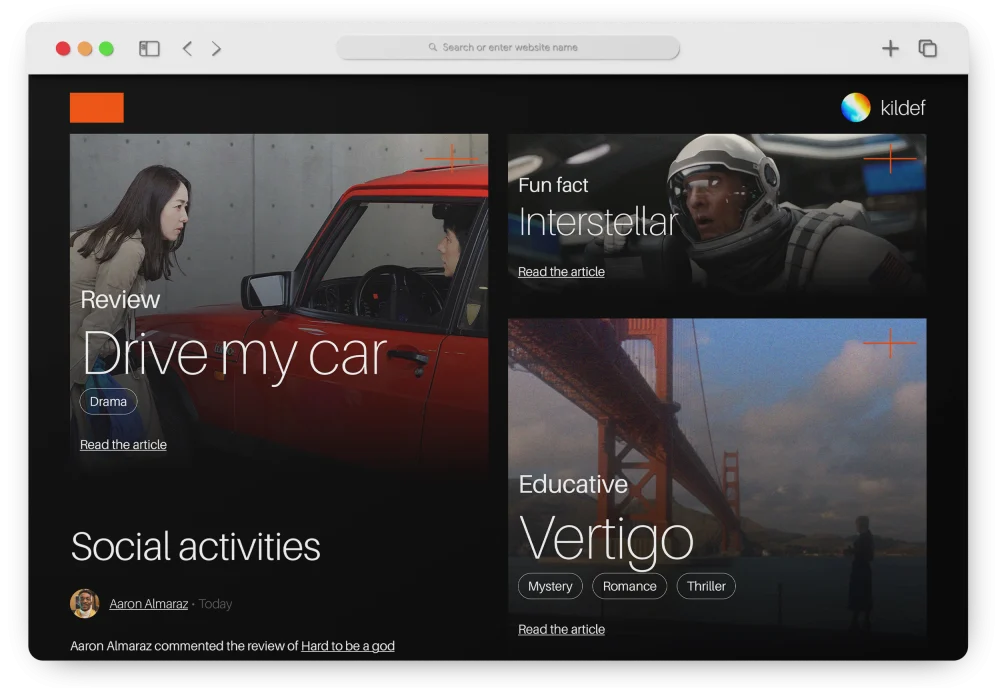The width and height of the screenshot is (1000, 688).
Task: Show tab overview with overlapping squares icon
Action: point(927,48)
